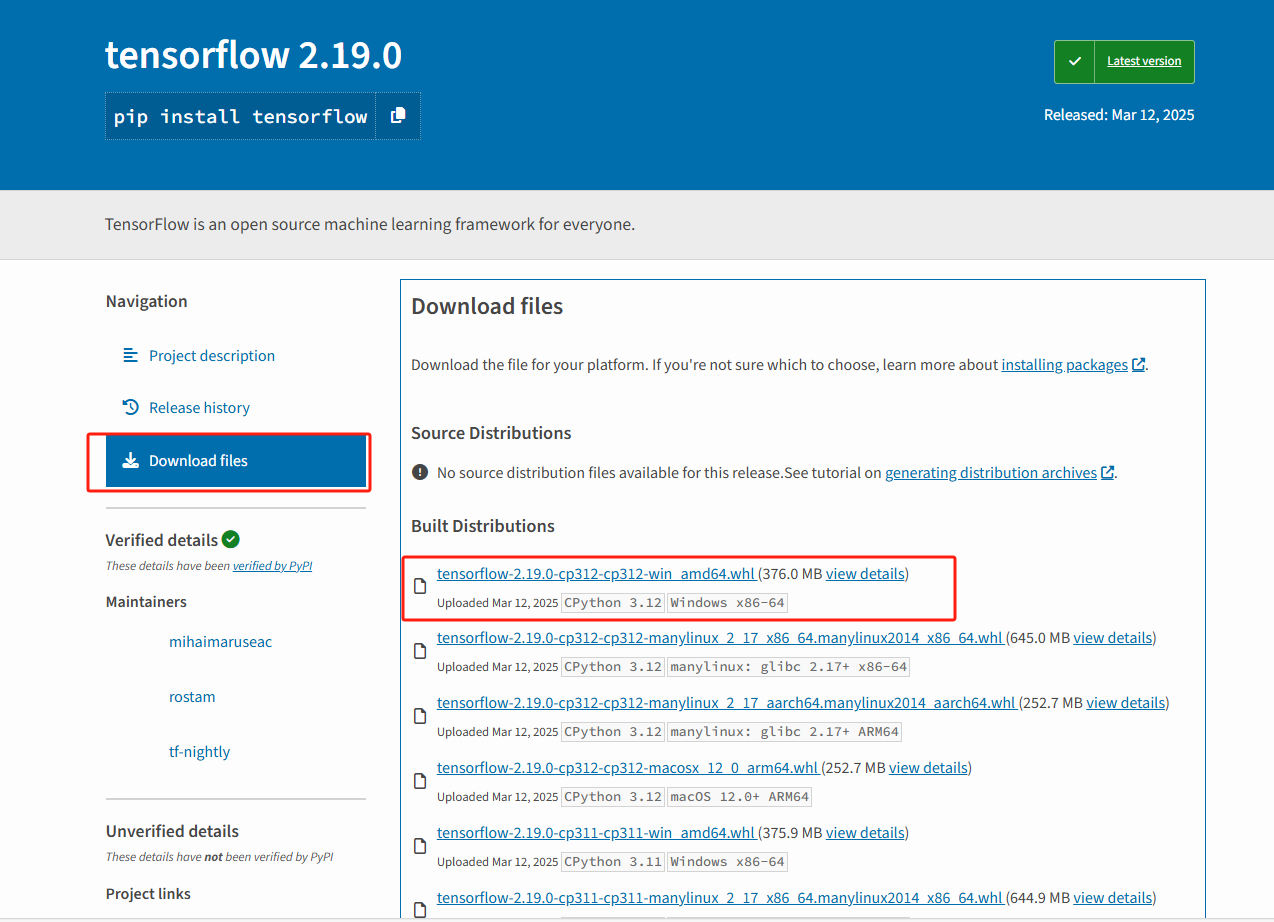Click external link icon after installing packages
This screenshot has height=922, width=1274.
point(1138,365)
